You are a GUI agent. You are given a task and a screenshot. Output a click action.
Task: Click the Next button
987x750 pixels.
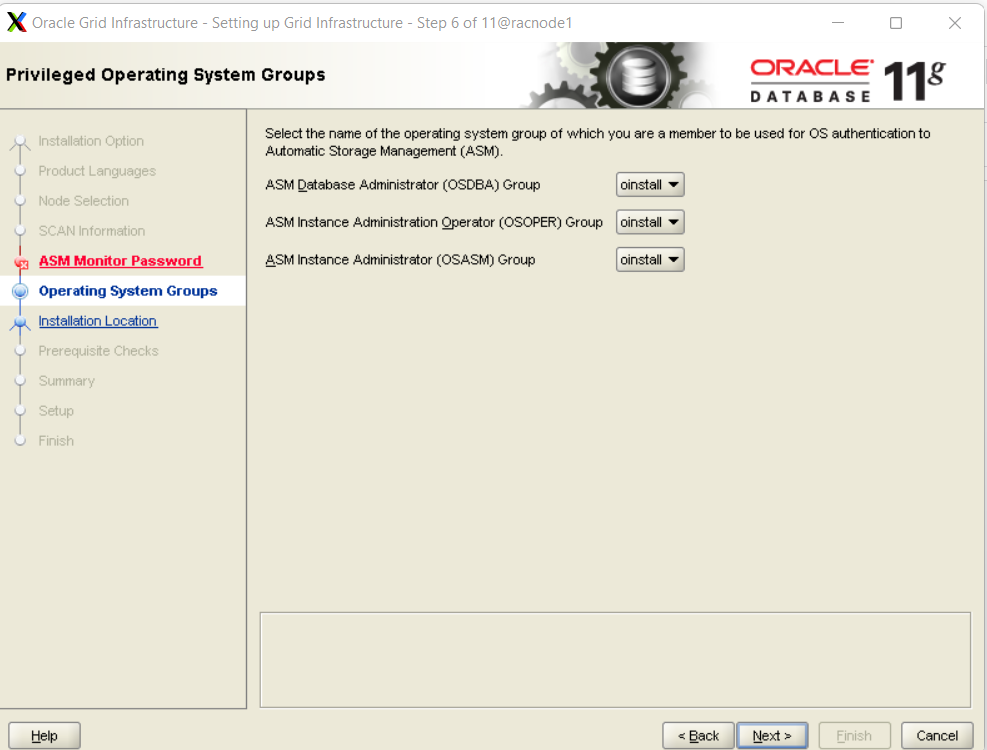tap(772, 736)
